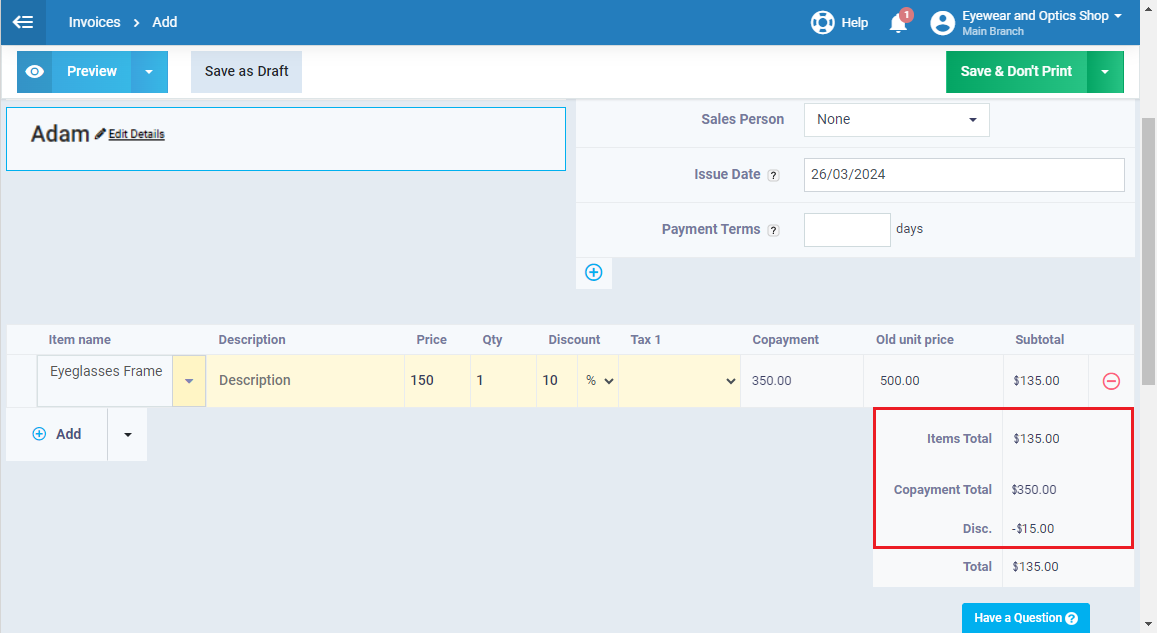This screenshot has height=633, width=1157.
Task: Go to Invoices breadcrumb
Action: pos(94,22)
